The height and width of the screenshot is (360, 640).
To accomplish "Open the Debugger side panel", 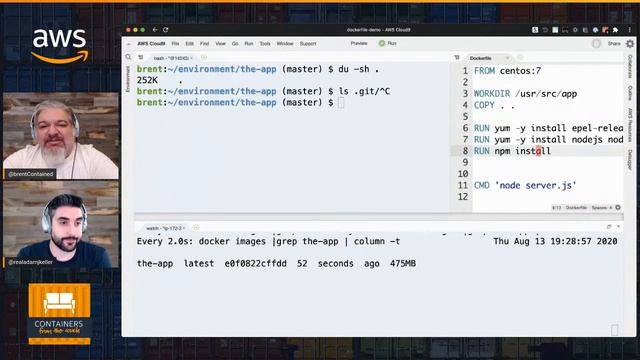I will point(630,159).
